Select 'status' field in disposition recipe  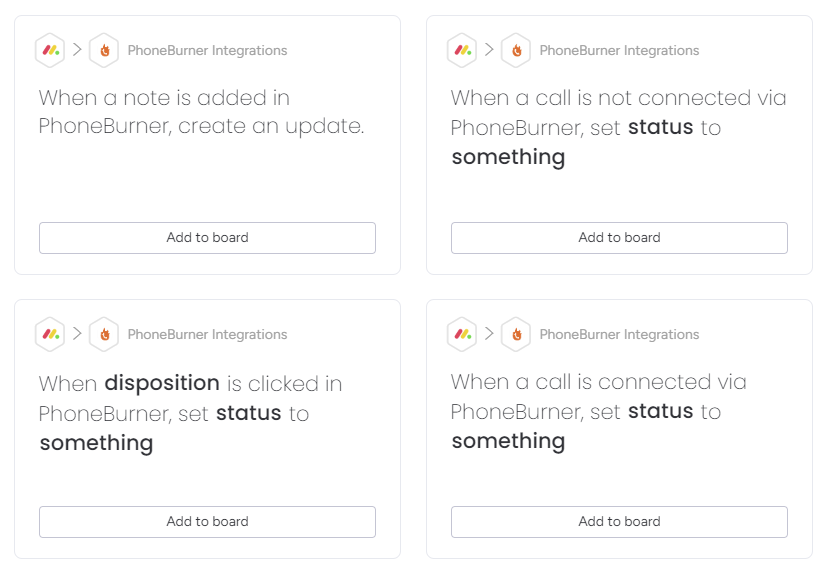pyautogui.click(x=249, y=413)
